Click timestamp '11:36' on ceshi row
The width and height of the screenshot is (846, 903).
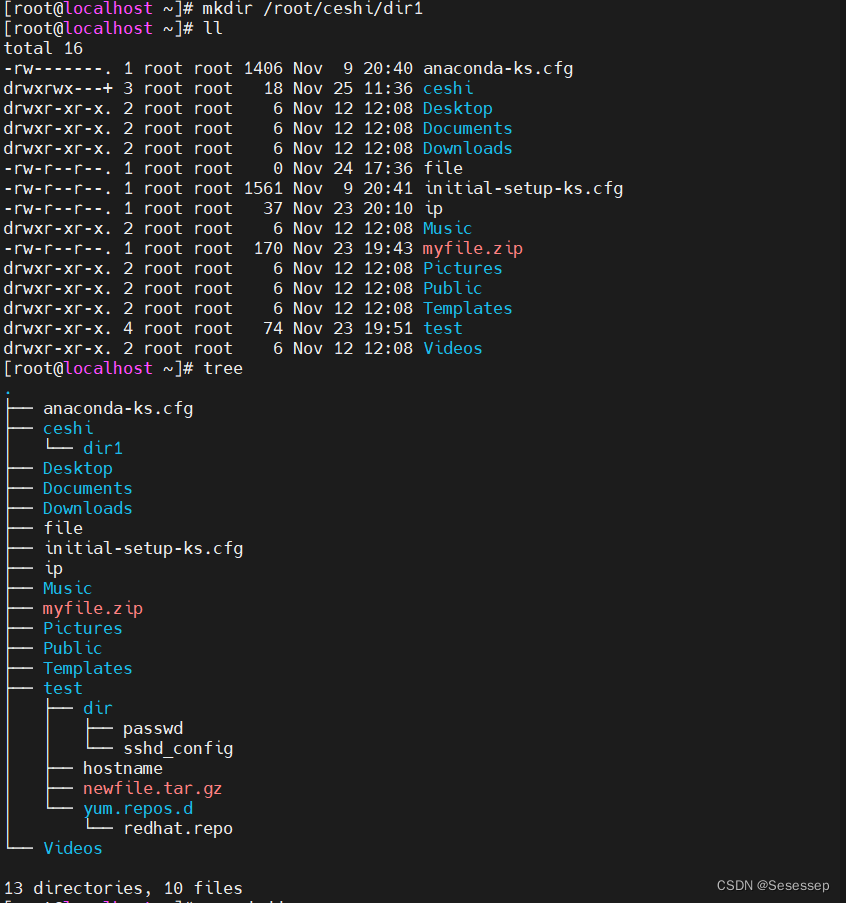pos(388,89)
